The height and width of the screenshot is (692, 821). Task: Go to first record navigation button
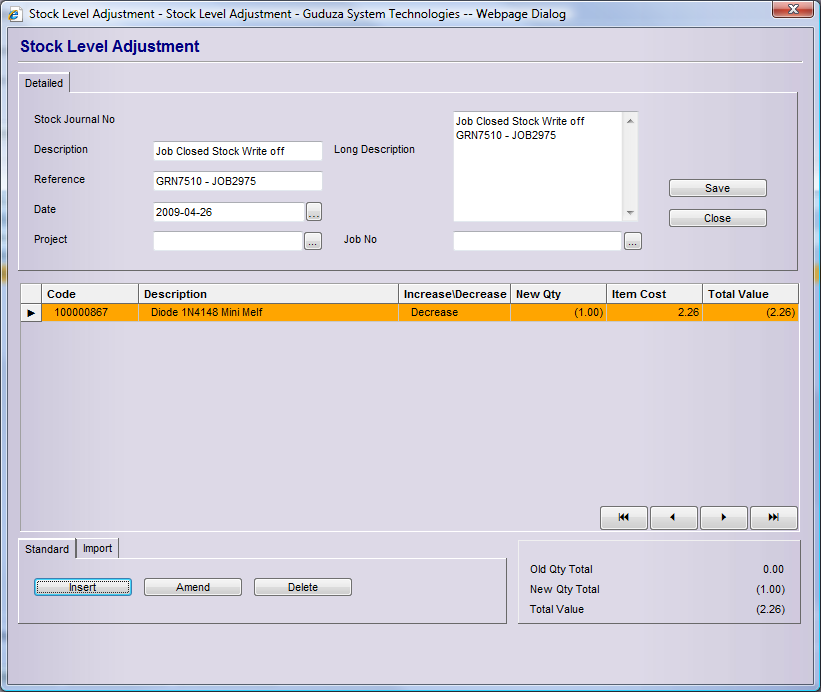624,518
